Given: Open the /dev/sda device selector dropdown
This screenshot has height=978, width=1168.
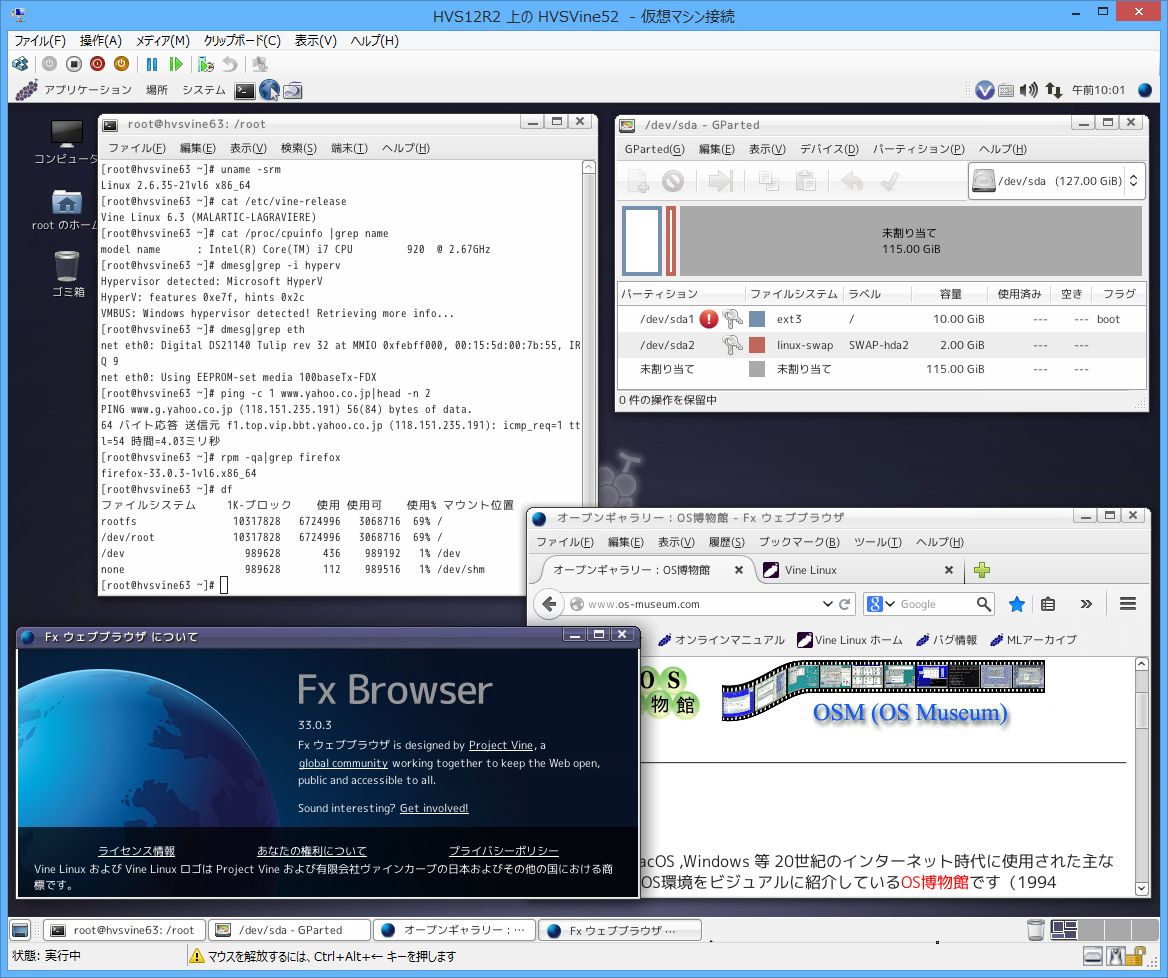Looking at the screenshot, I should tap(1056, 181).
